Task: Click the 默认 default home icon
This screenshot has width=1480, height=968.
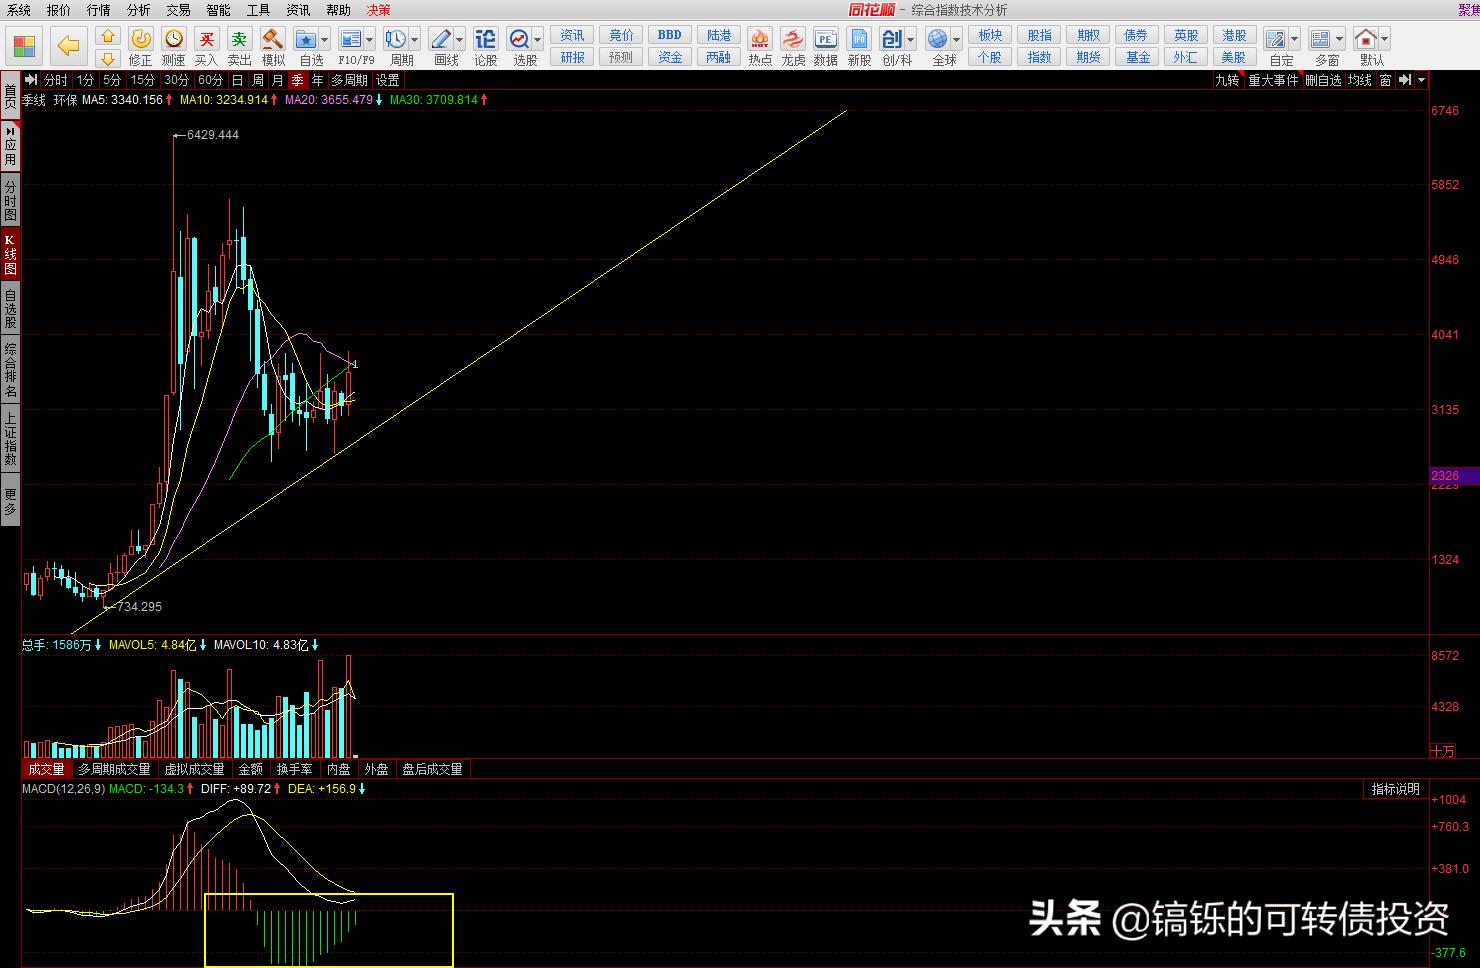Action: (1366, 39)
